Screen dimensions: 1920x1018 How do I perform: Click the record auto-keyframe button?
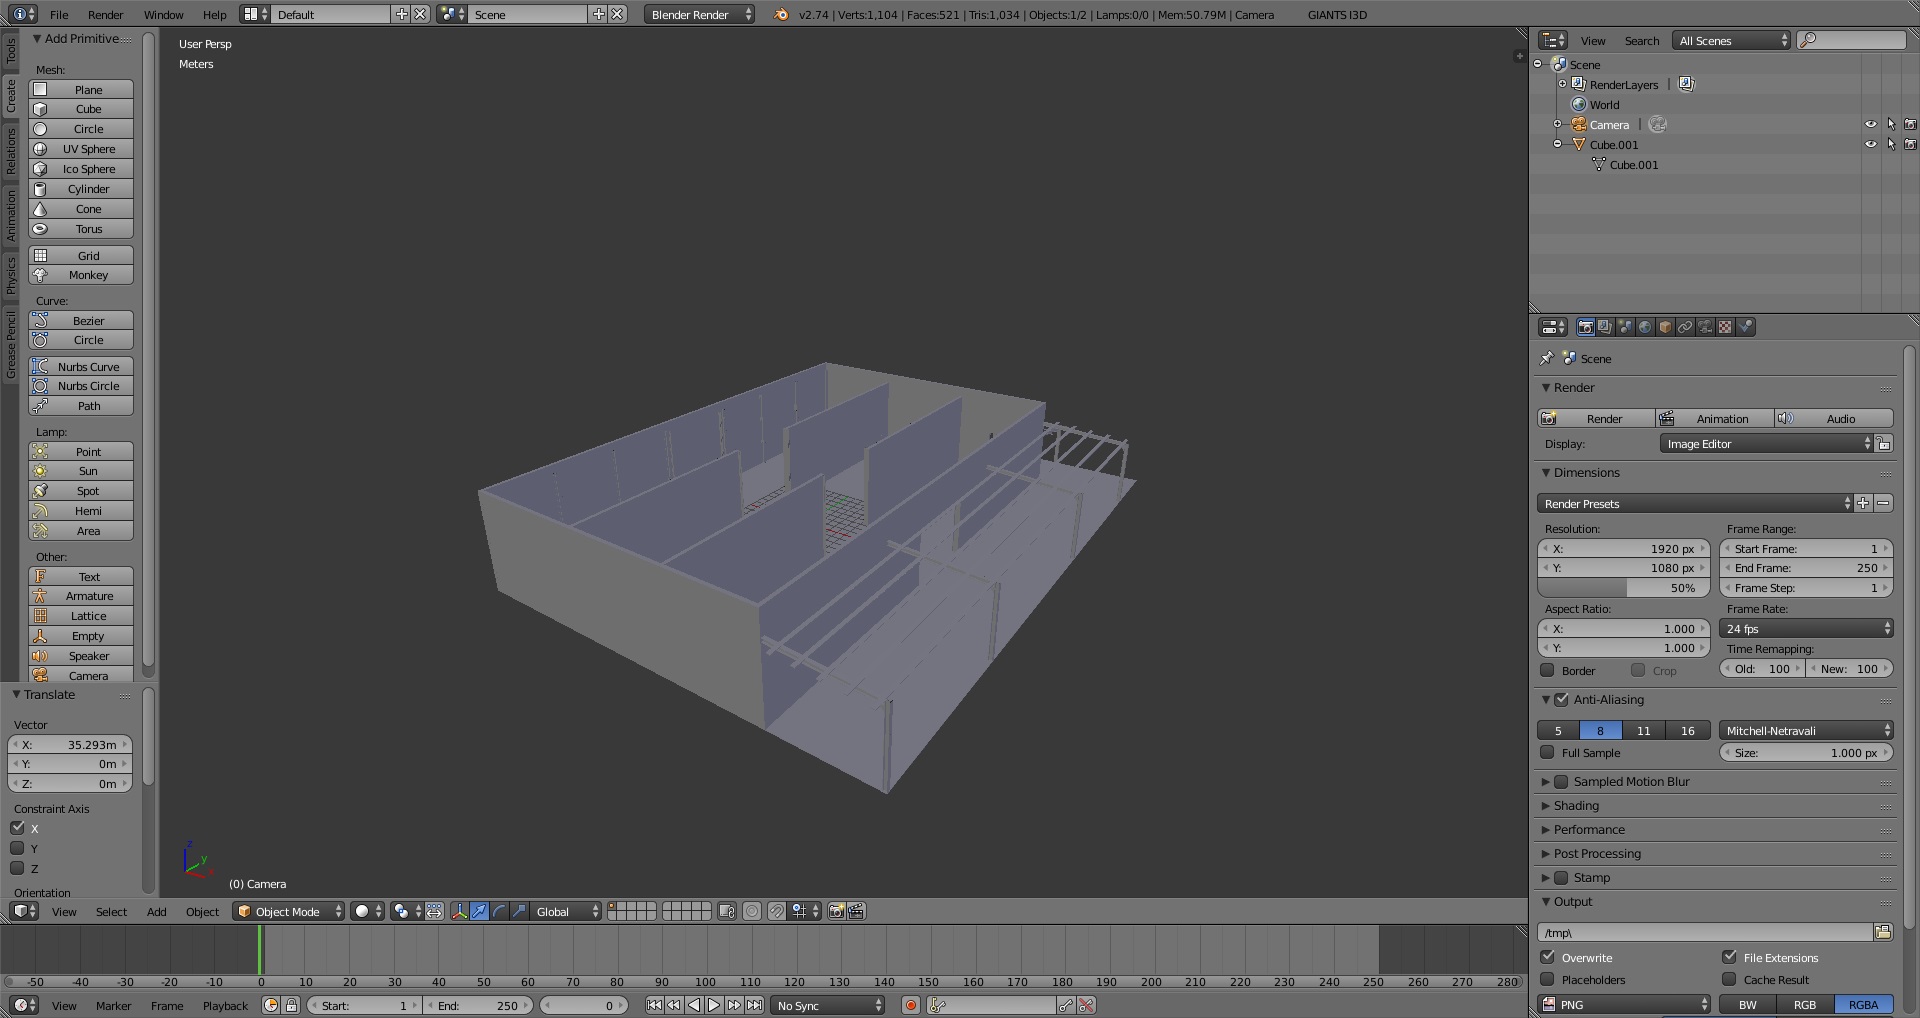tap(911, 1005)
